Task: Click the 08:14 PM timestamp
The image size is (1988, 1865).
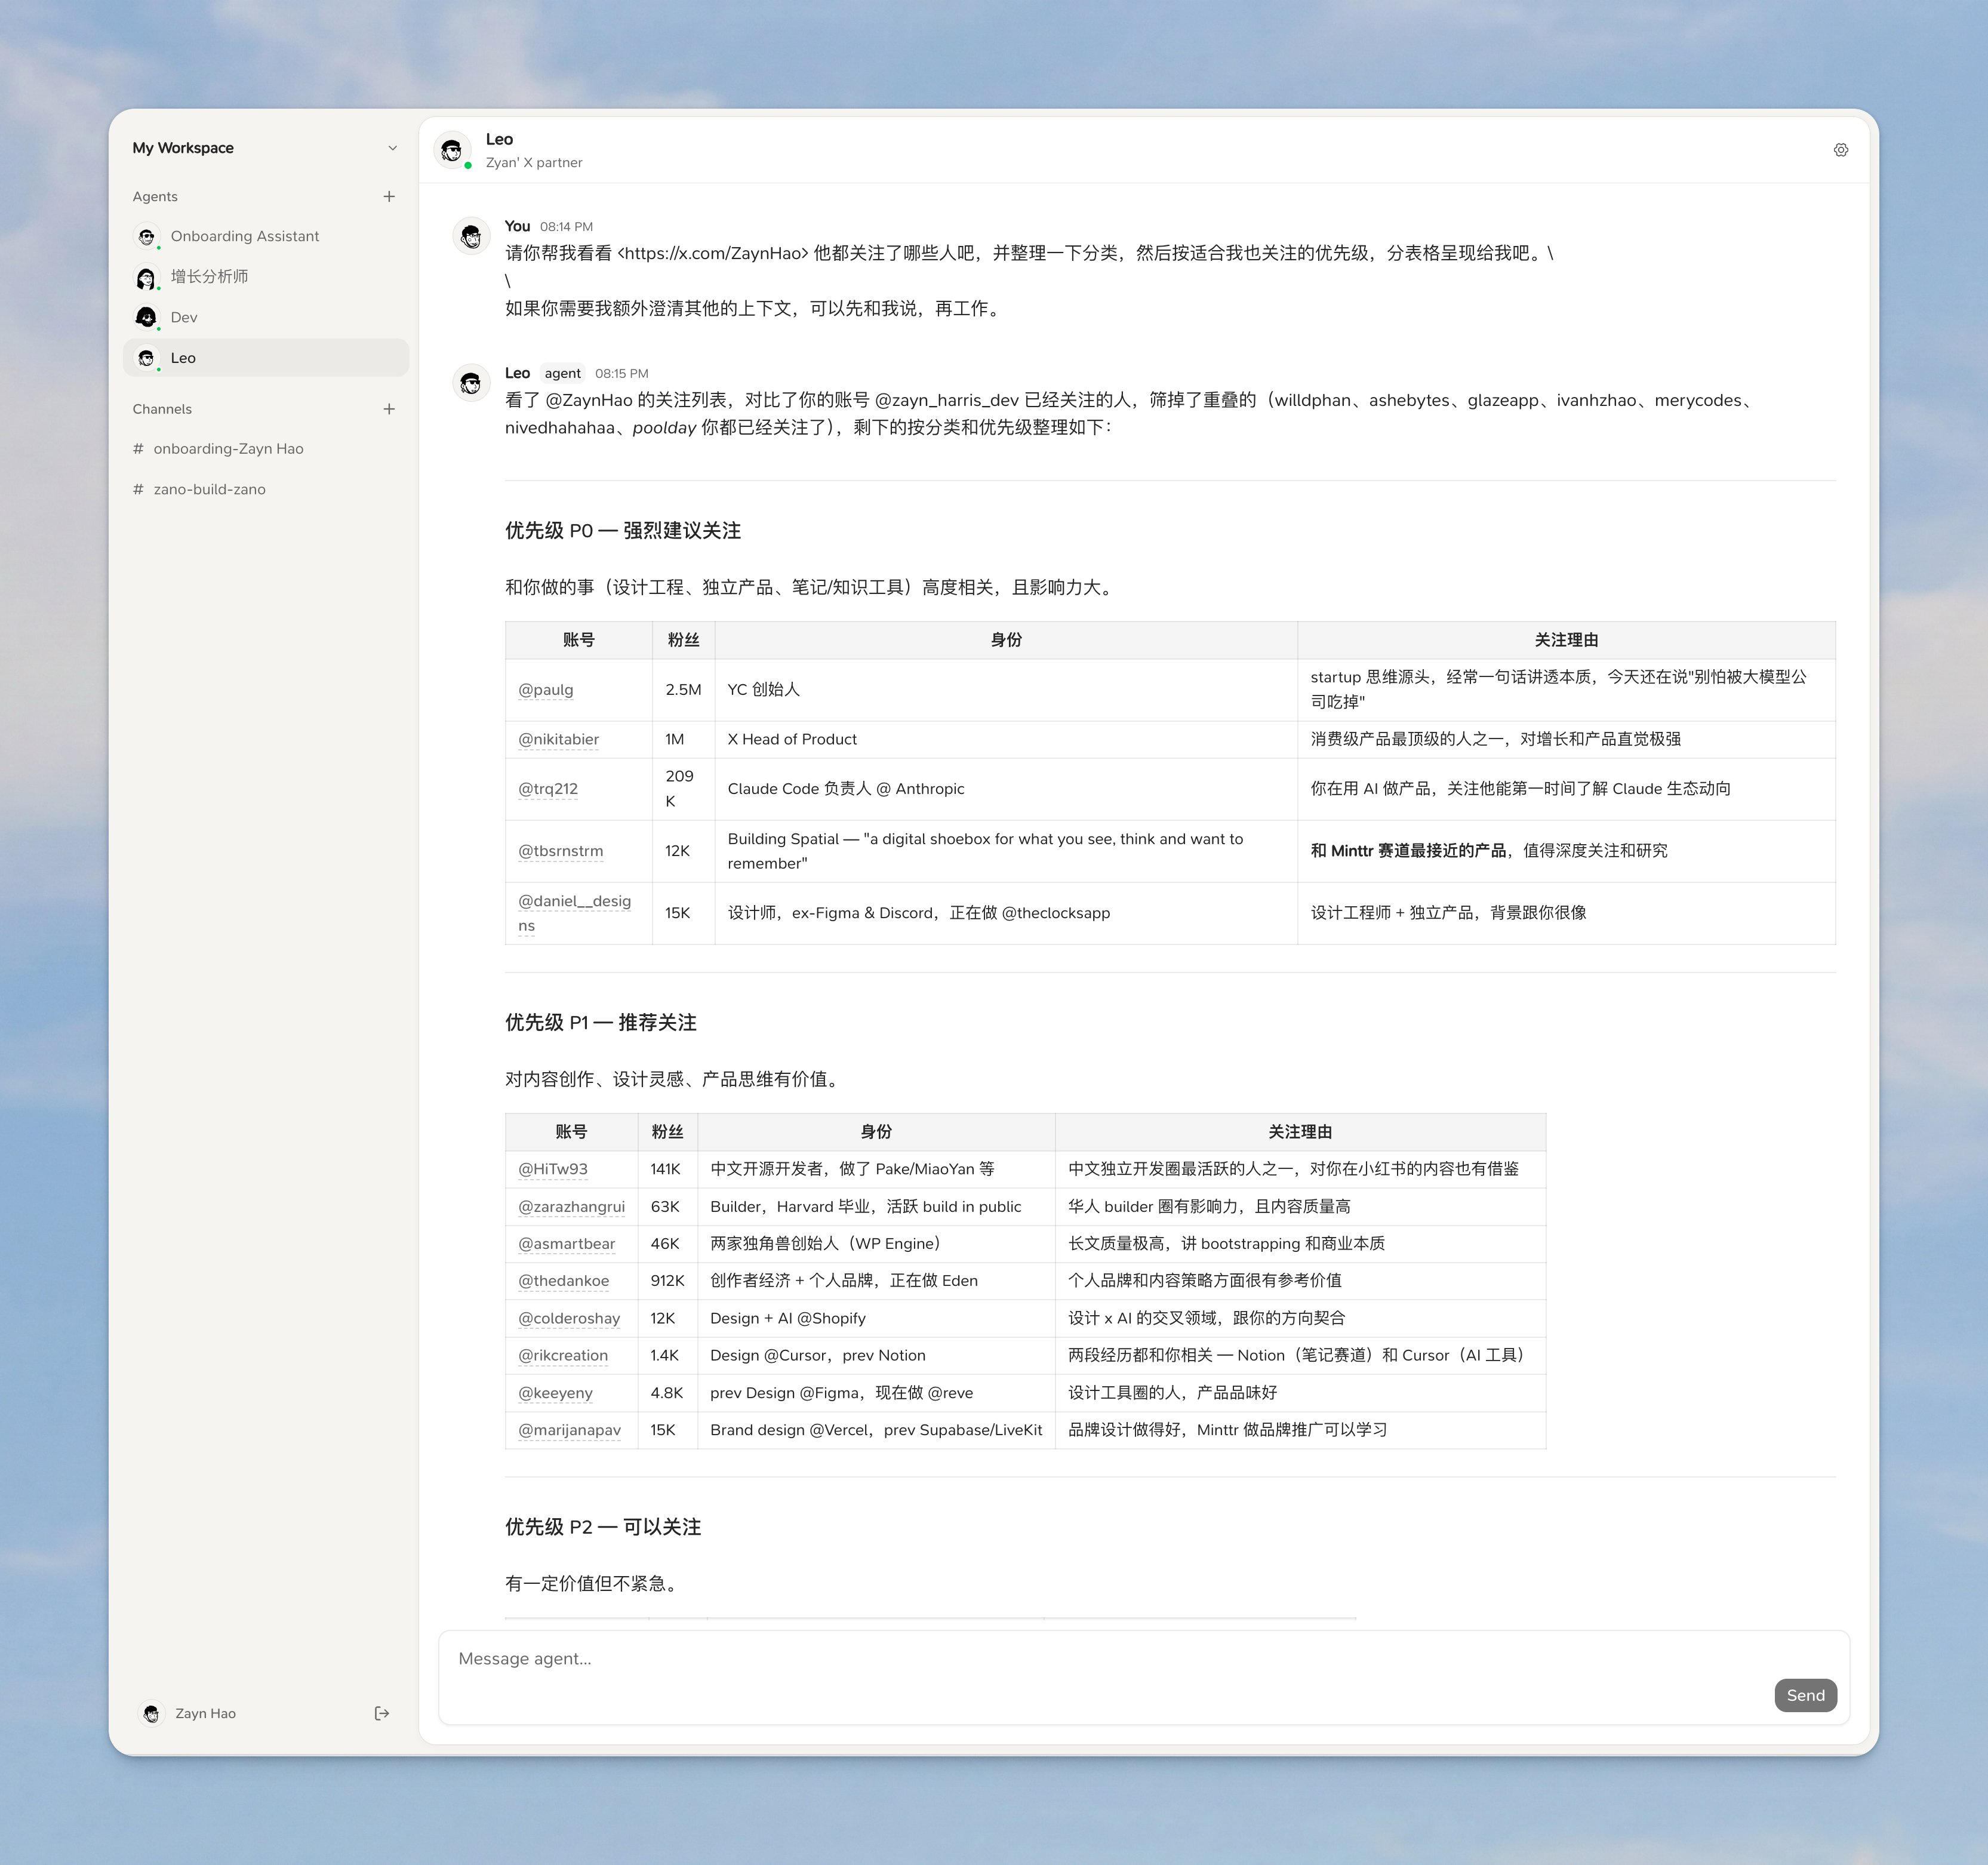Action: 566,227
